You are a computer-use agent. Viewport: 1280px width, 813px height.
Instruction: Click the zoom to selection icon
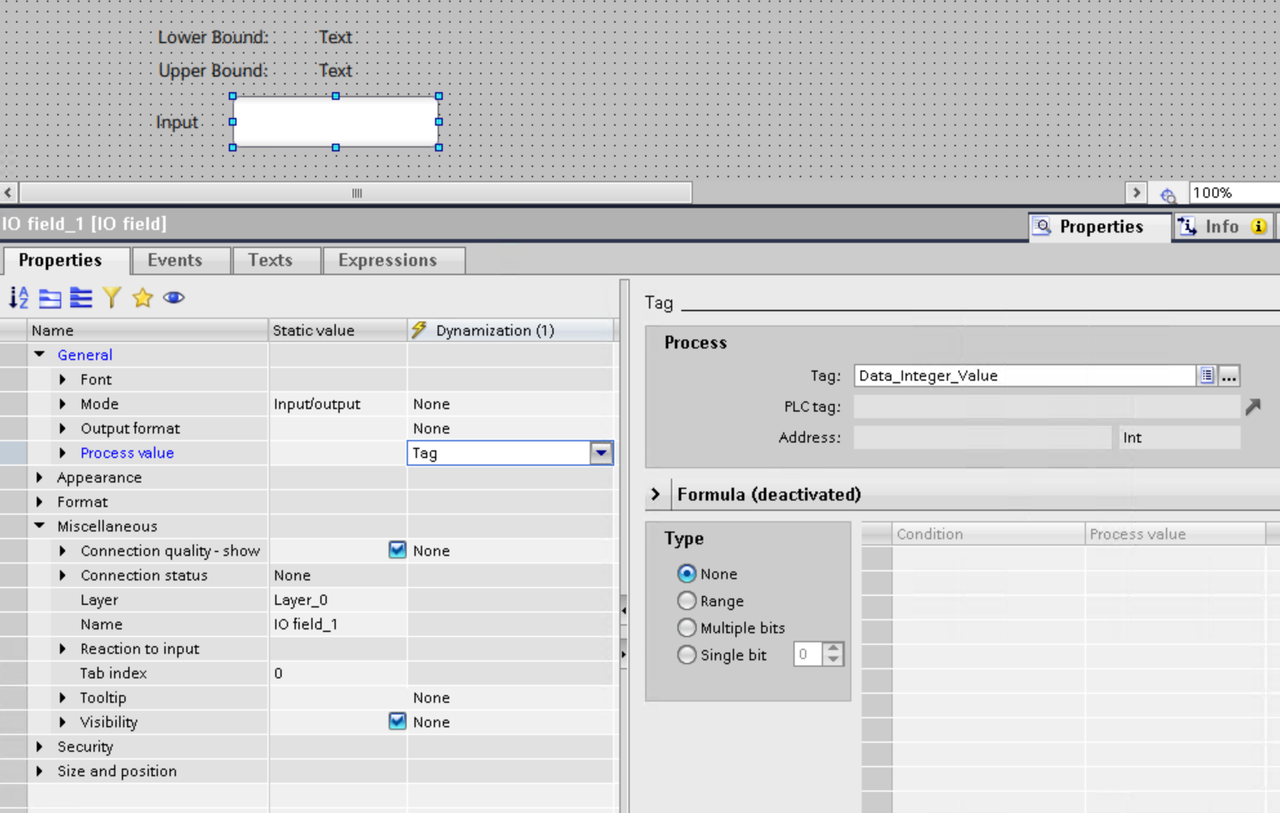1167,194
